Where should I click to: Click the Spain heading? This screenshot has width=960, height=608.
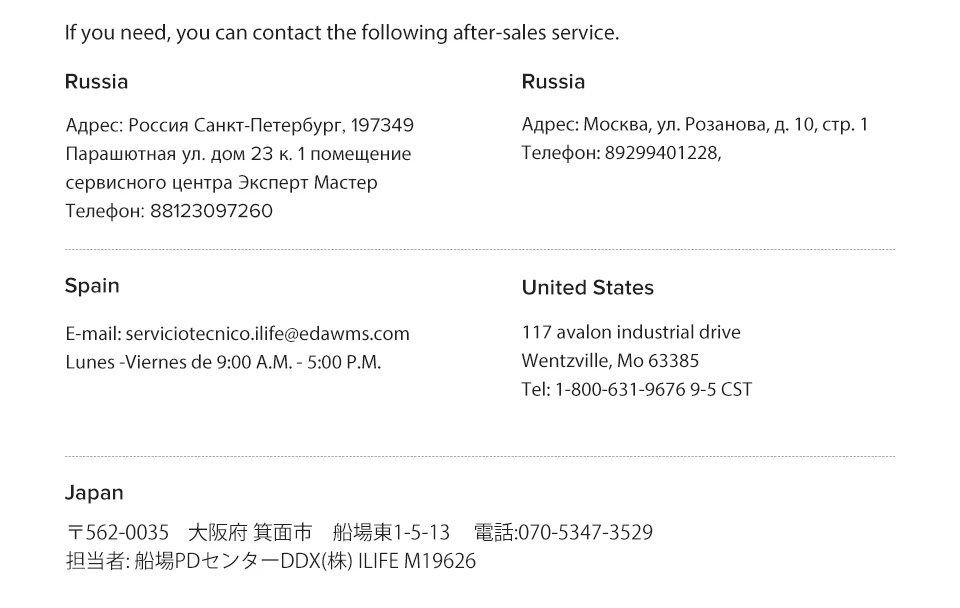tap(92, 286)
